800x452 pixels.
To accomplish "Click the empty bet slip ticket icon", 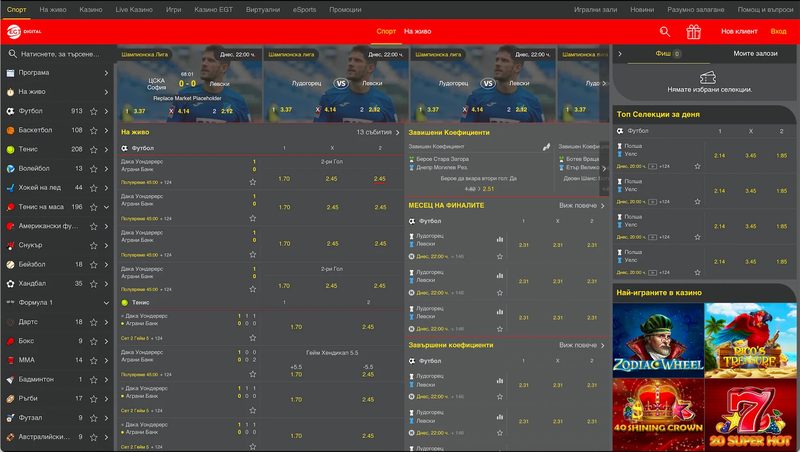I will (x=708, y=78).
